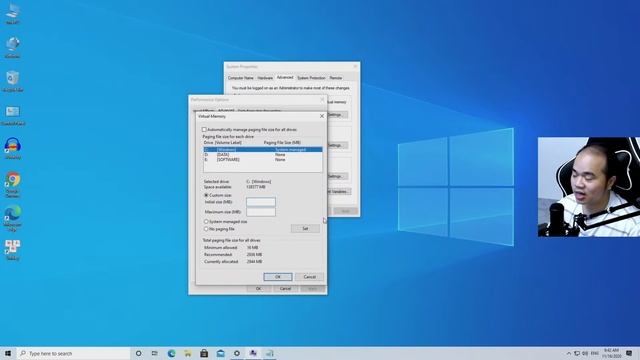Click taskbar volume icon
Viewport: 640px width, 360px height.
[585, 353]
